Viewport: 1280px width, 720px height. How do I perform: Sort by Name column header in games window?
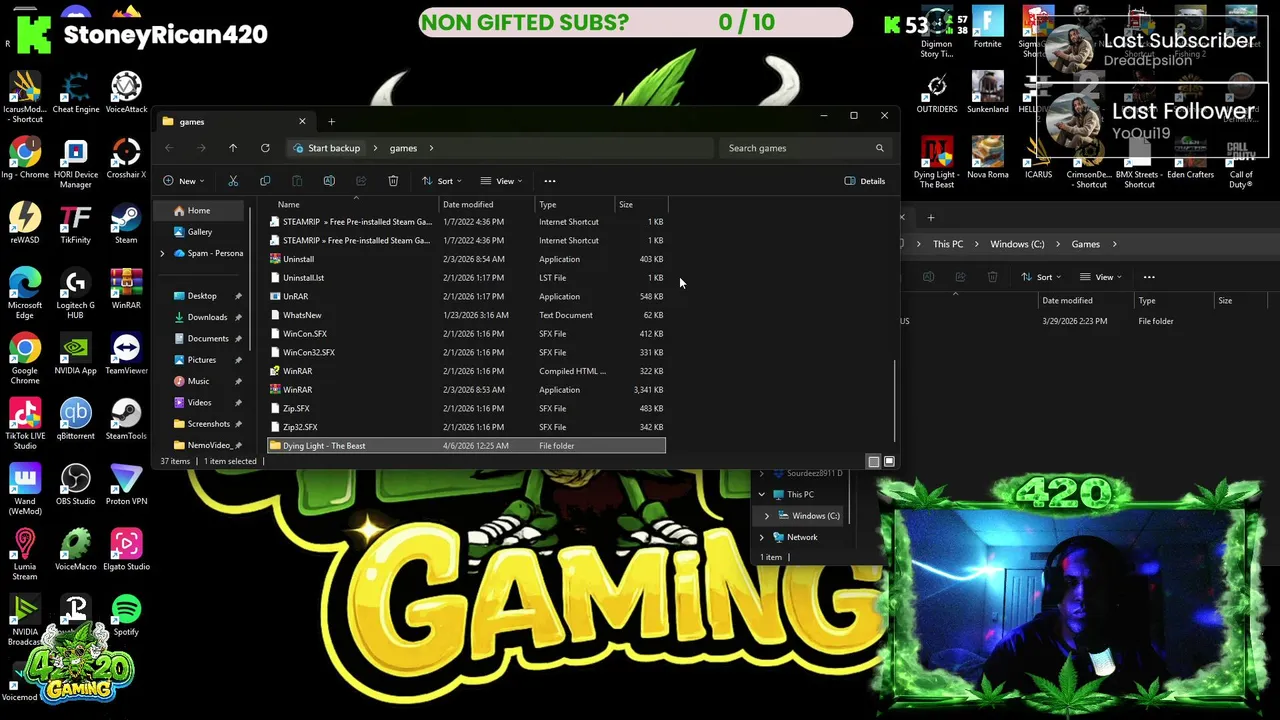coord(355,204)
